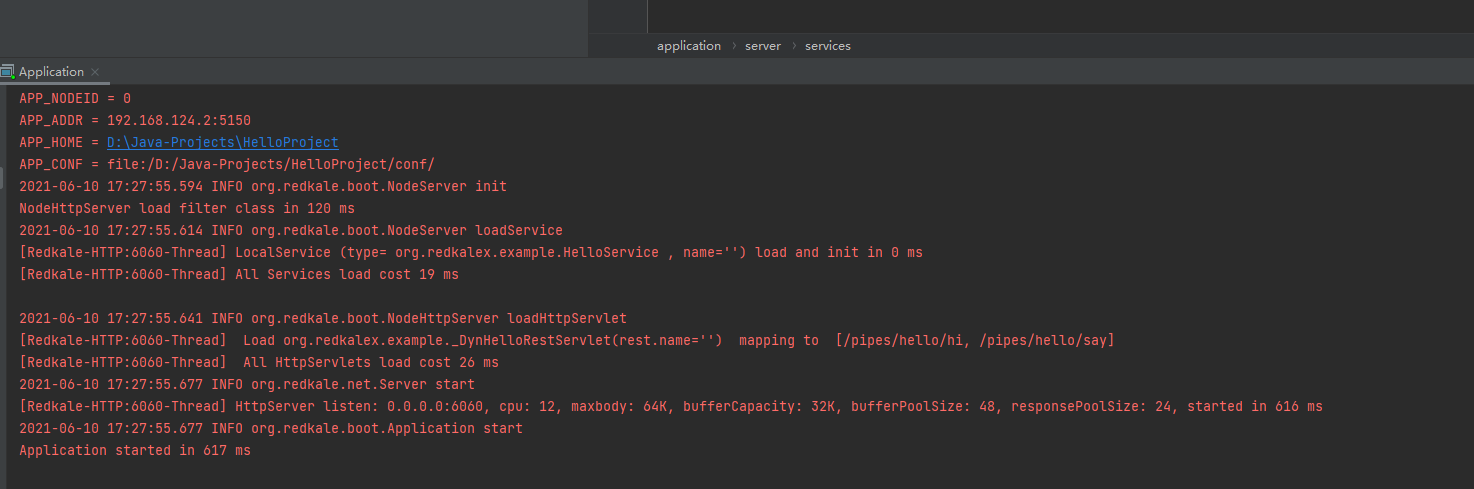This screenshot has height=489, width=1474.
Task: Select the load filter class log line
Action: (187, 209)
